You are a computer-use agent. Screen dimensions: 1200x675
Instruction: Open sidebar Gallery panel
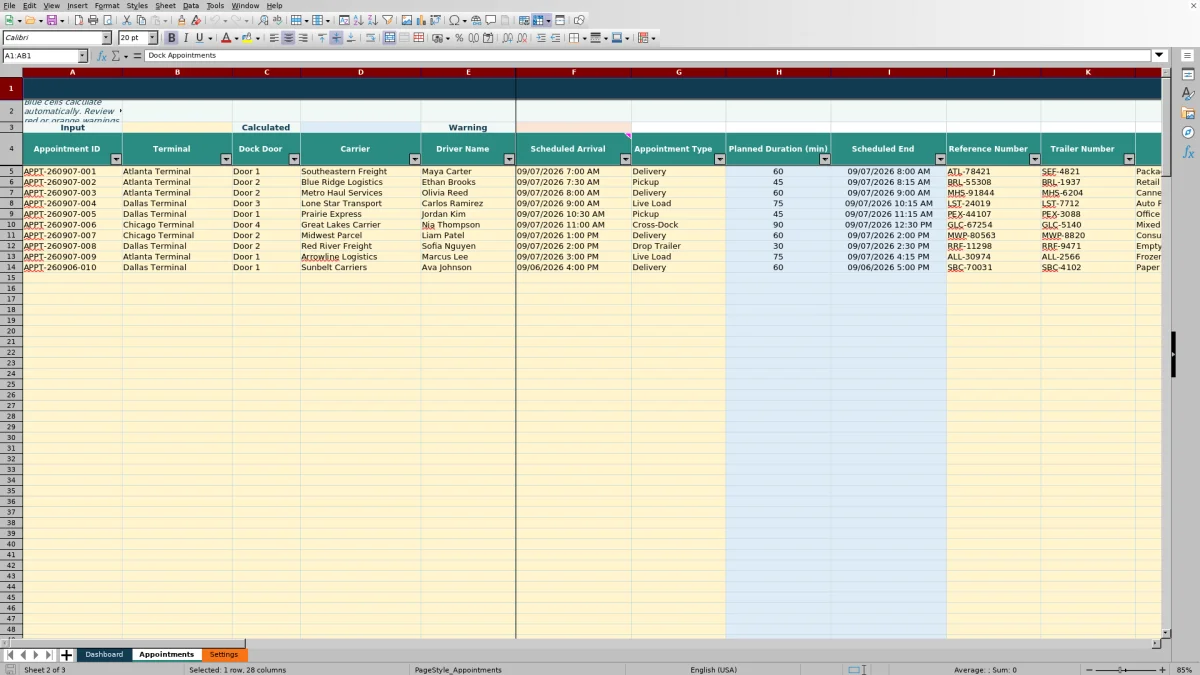(1188, 113)
